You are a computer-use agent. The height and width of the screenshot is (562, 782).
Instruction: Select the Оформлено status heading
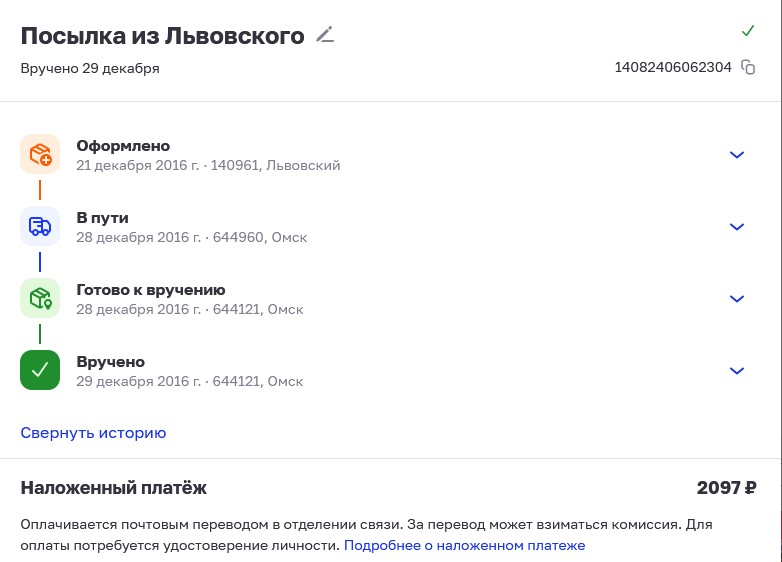click(123, 146)
